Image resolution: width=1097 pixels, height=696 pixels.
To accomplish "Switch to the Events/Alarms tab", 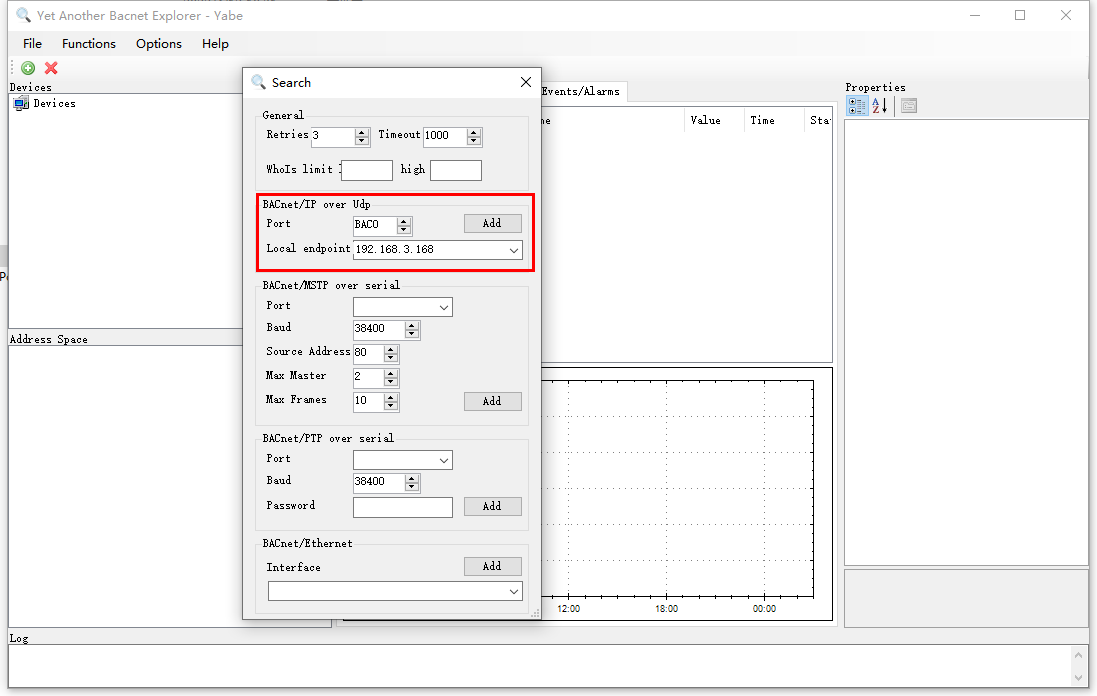I will coord(581,92).
